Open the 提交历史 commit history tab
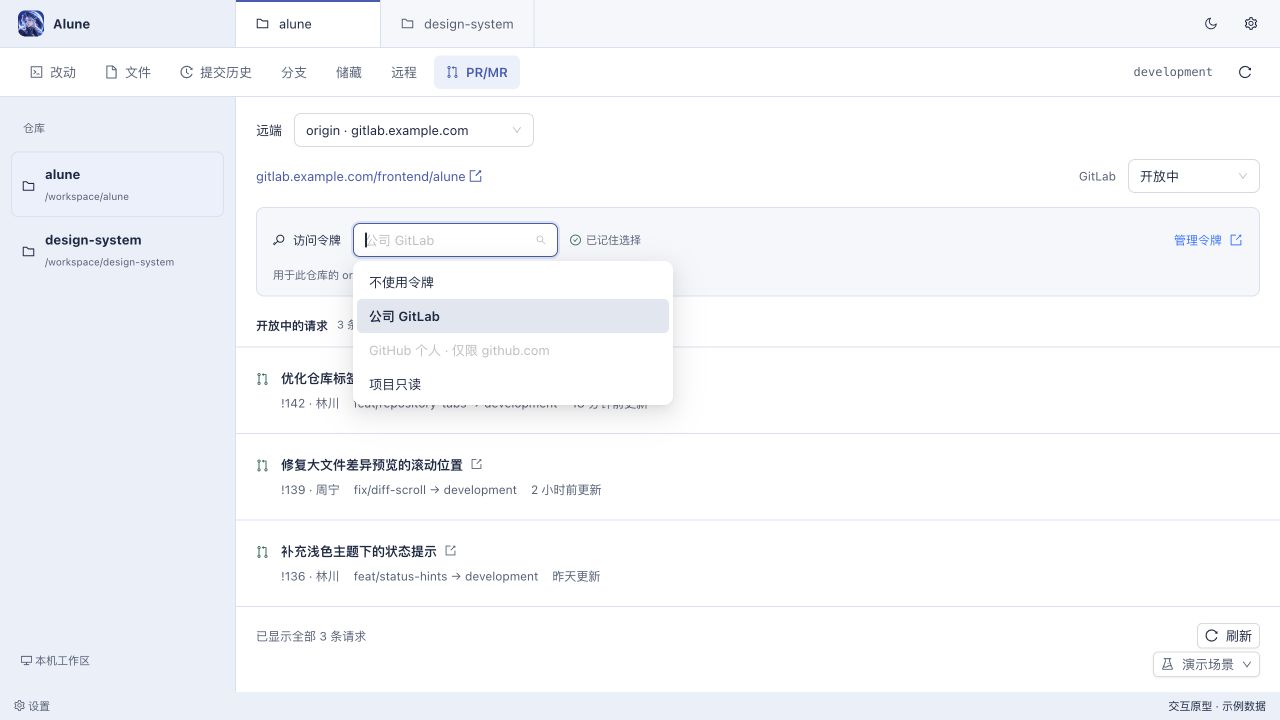This screenshot has width=1280, height=720. coord(215,72)
